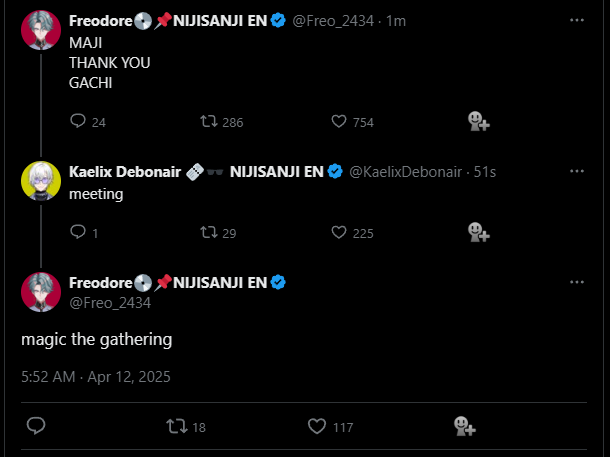Screen dimensions: 610x457
Task: Like the magic the gathering tweet
Action: point(317,426)
